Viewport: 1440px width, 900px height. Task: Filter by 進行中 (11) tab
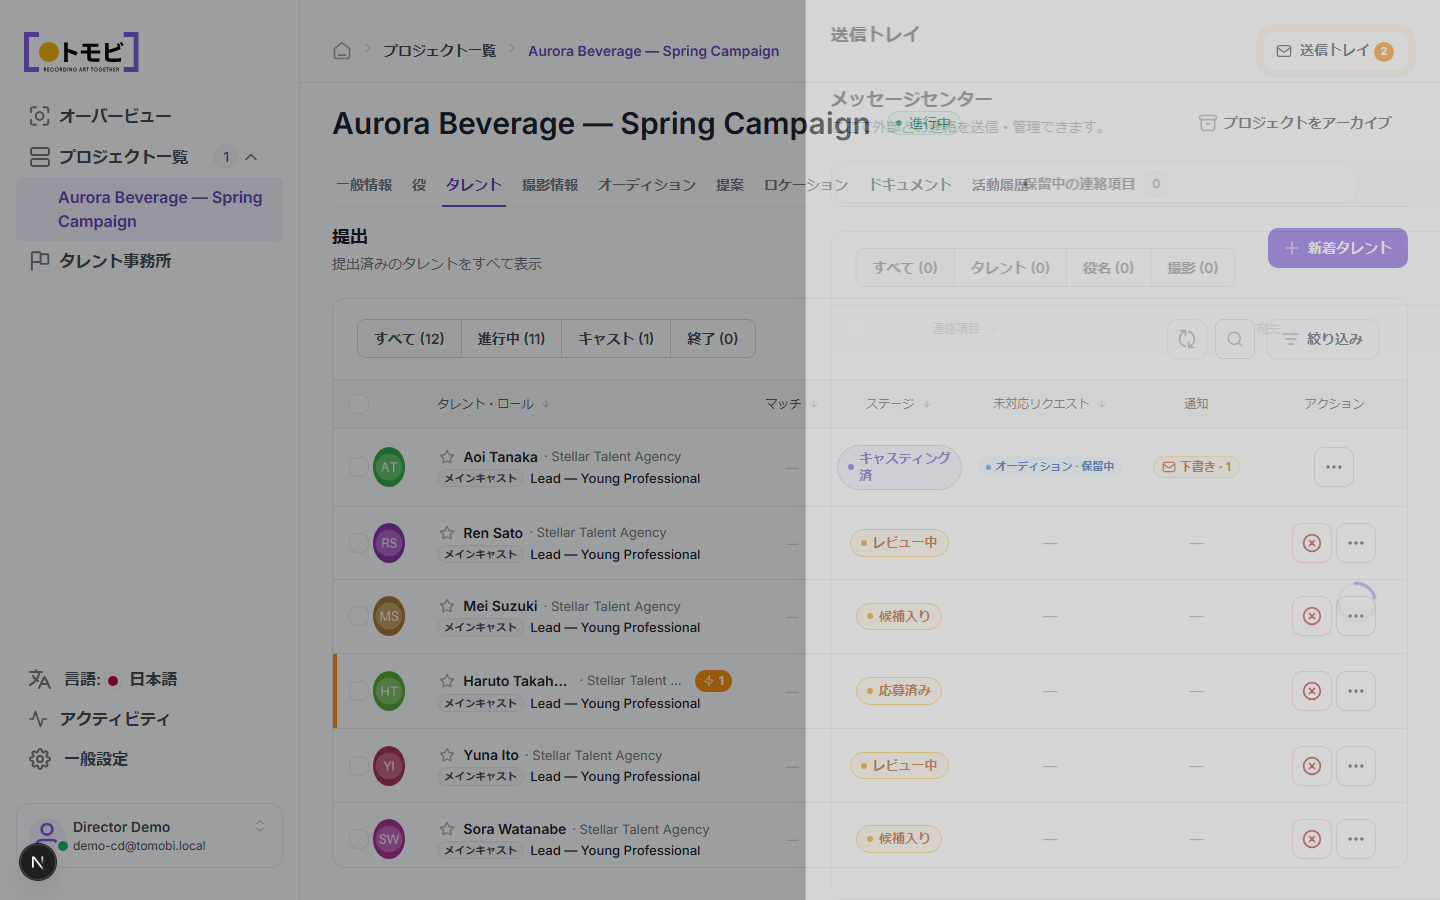[x=511, y=339]
